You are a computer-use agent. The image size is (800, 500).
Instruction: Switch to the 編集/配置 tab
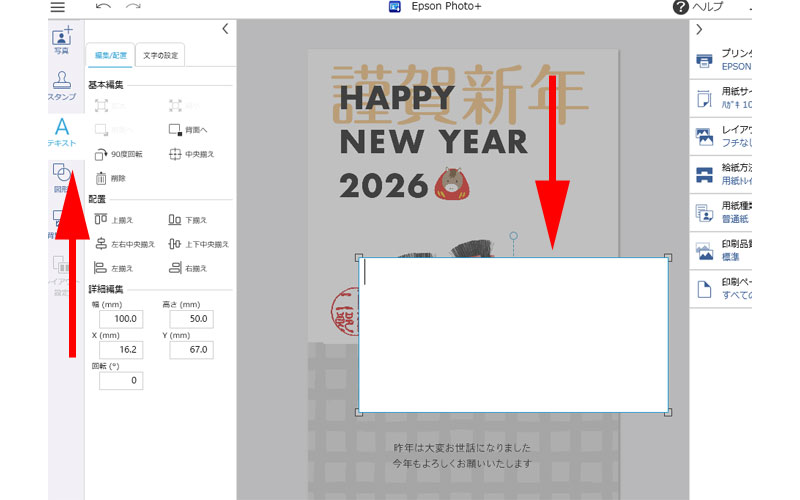pyautogui.click(x=110, y=55)
